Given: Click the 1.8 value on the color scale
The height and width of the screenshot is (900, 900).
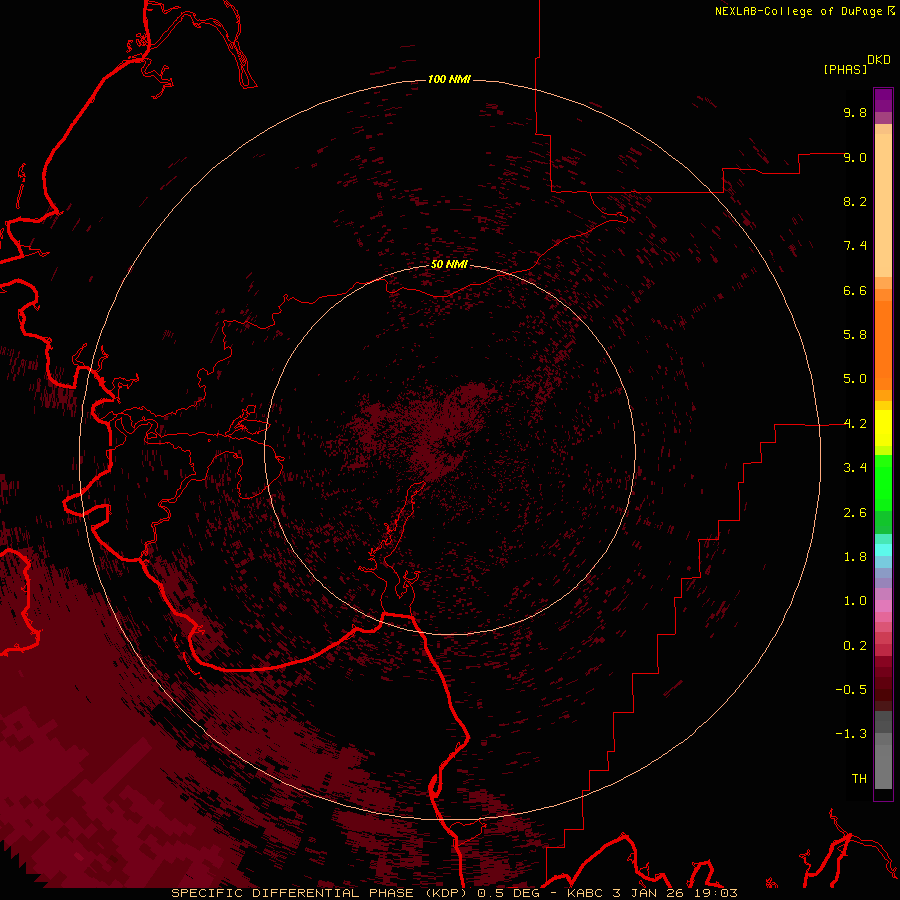Looking at the screenshot, I should (855, 557).
